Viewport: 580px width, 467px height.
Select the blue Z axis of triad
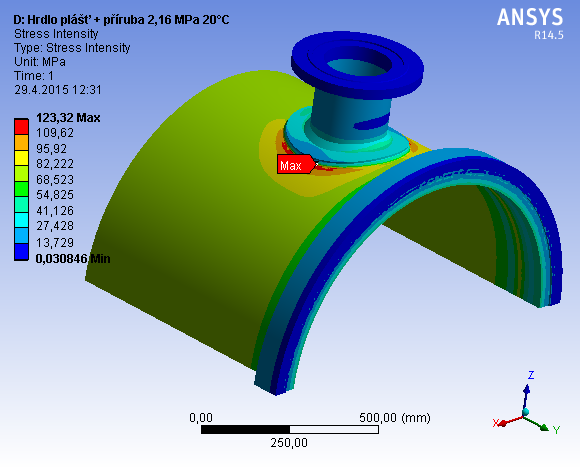click(x=527, y=396)
